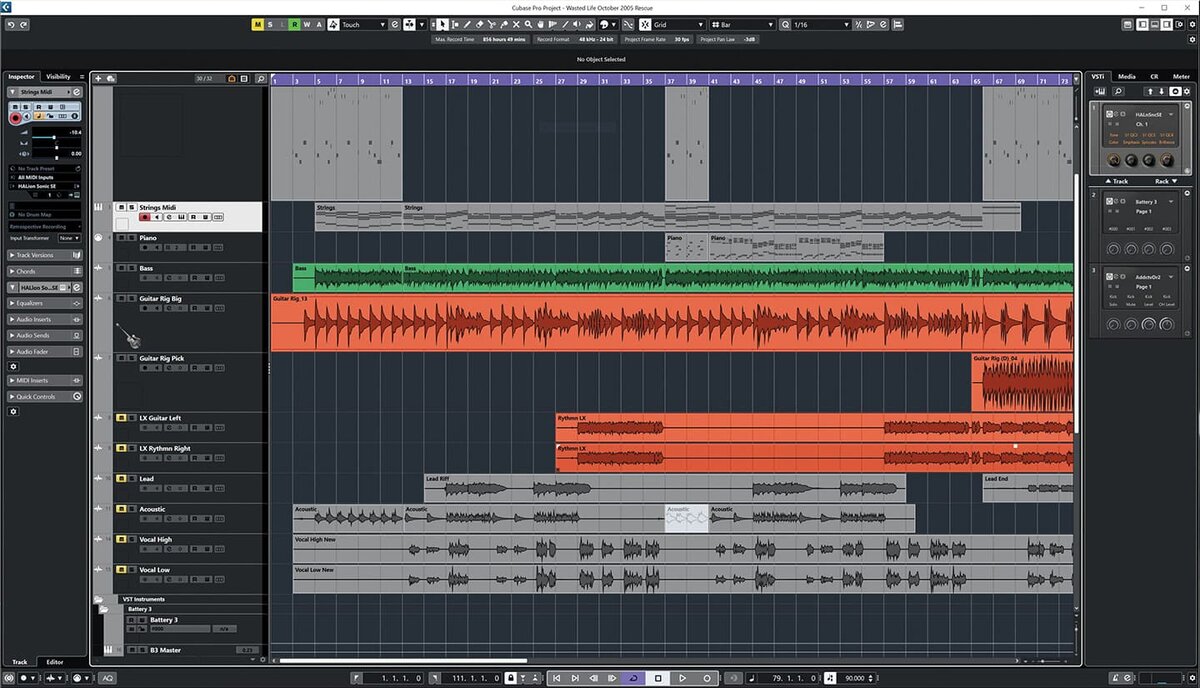This screenshot has width=1200, height=688.
Task: Unmute the Vocal High track
Action: (121, 539)
